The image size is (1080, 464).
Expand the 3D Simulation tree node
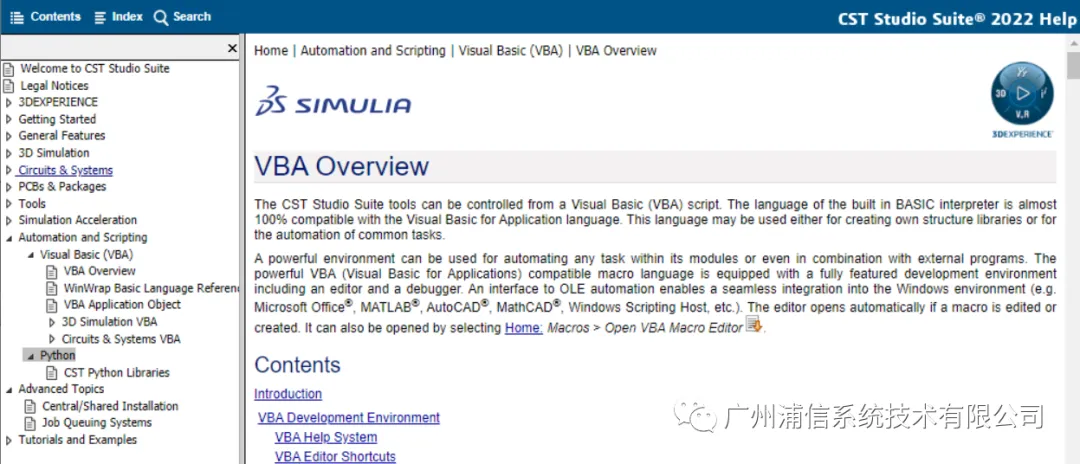(8, 153)
